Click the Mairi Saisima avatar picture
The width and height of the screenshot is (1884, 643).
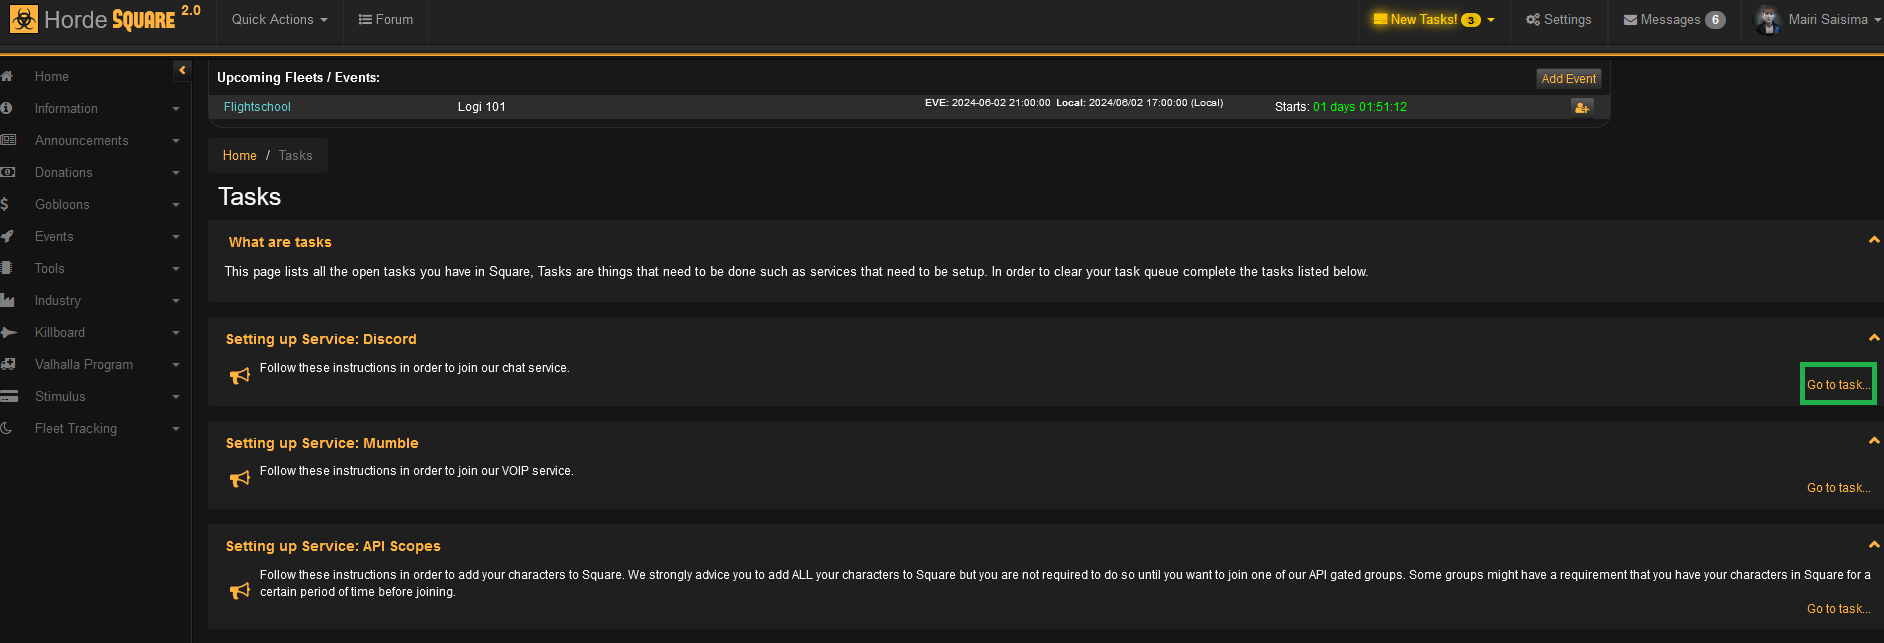tap(1768, 20)
